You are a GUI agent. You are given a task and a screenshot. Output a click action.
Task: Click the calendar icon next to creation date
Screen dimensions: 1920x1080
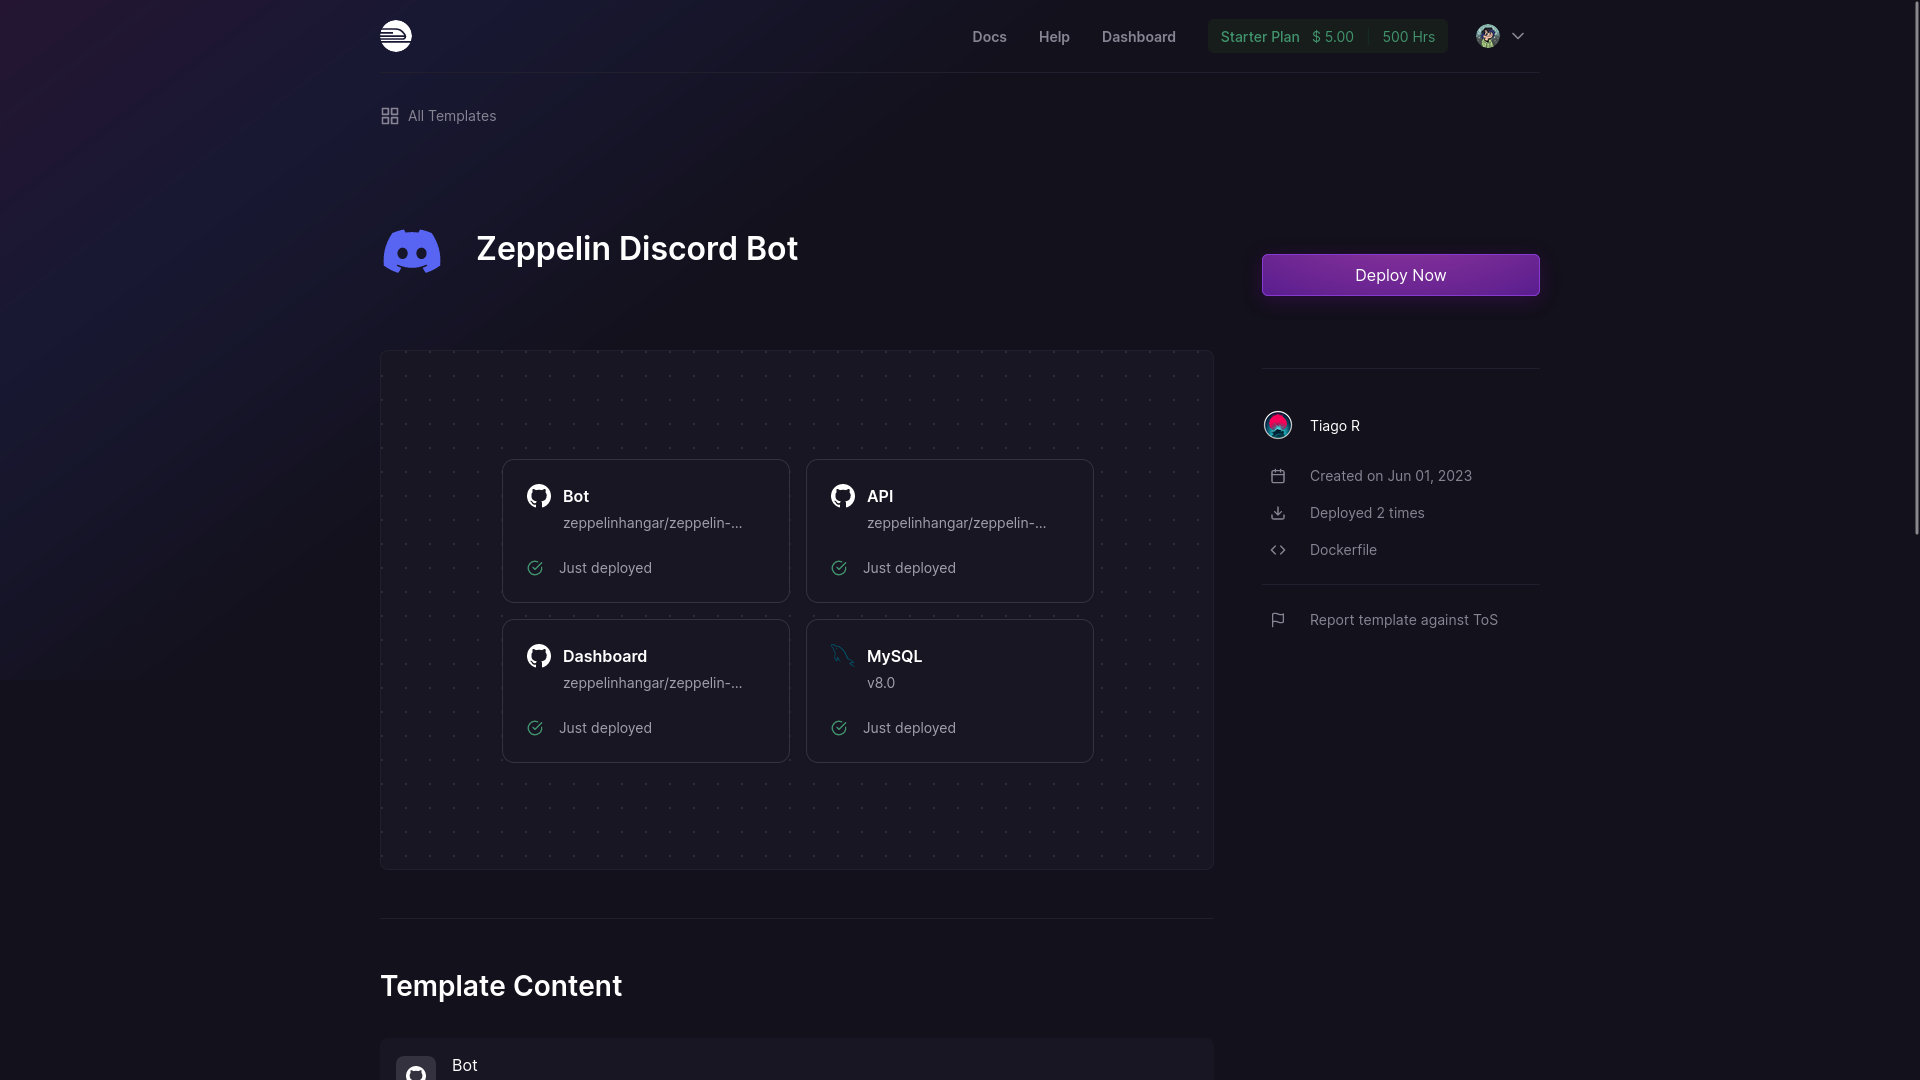(1278, 476)
